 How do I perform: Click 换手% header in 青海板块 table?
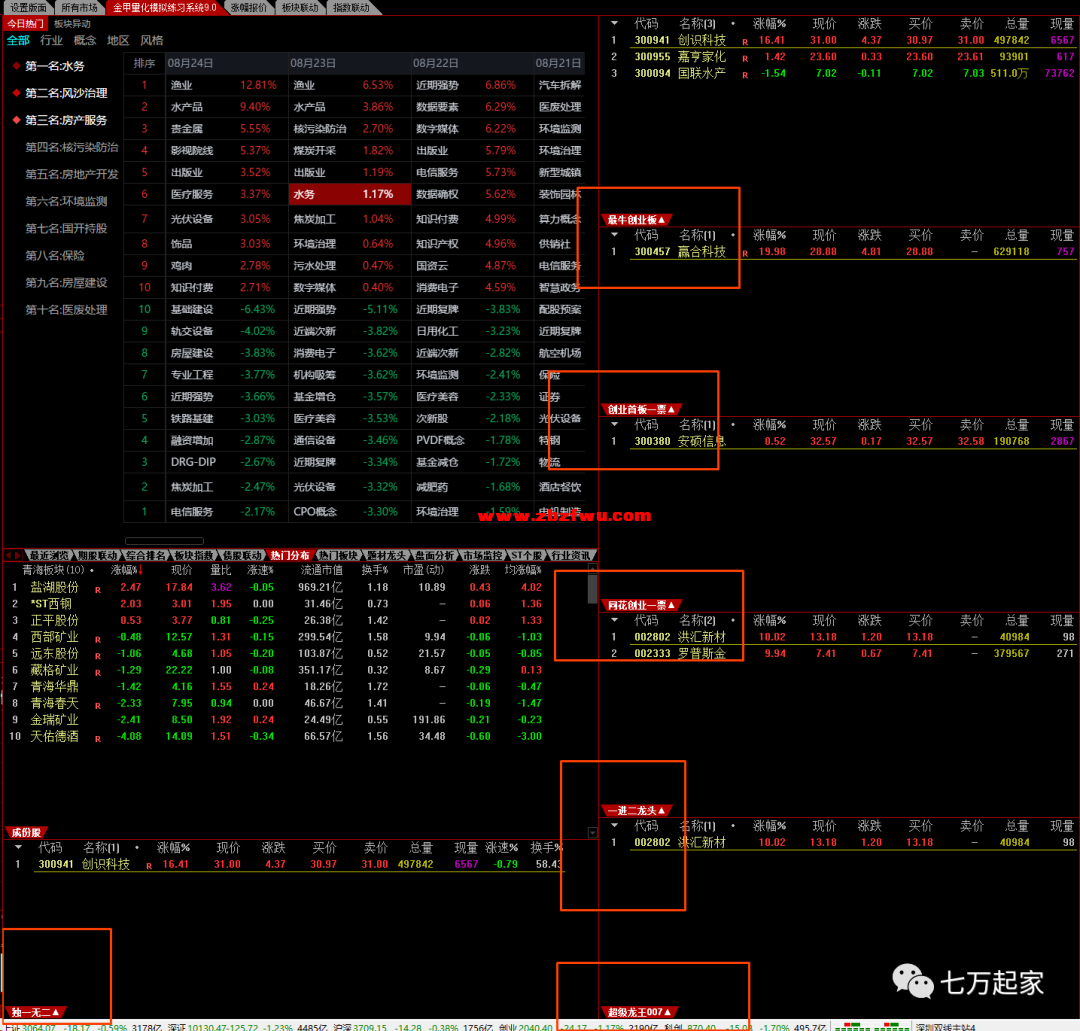[x=375, y=570]
